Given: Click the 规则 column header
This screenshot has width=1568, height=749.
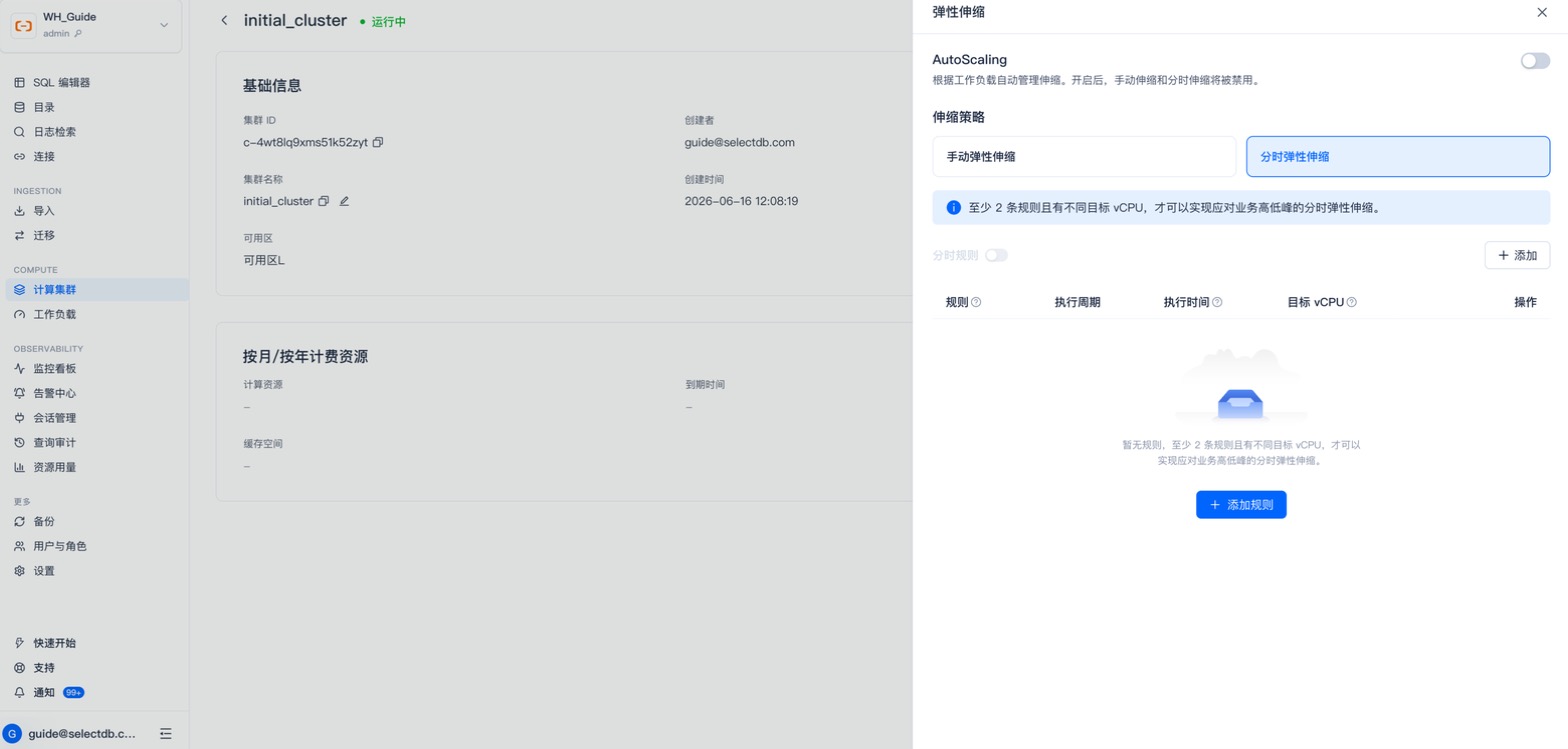Looking at the screenshot, I should pyautogui.click(x=957, y=302).
